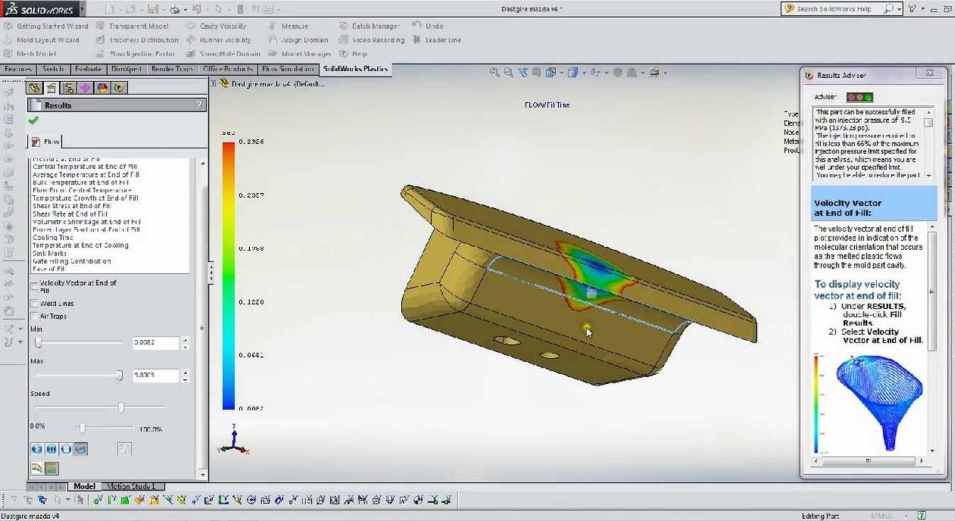Open the SolidWorks logo menu arrow
The height and width of the screenshot is (521, 955).
pyautogui.click(x=83, y=10)
